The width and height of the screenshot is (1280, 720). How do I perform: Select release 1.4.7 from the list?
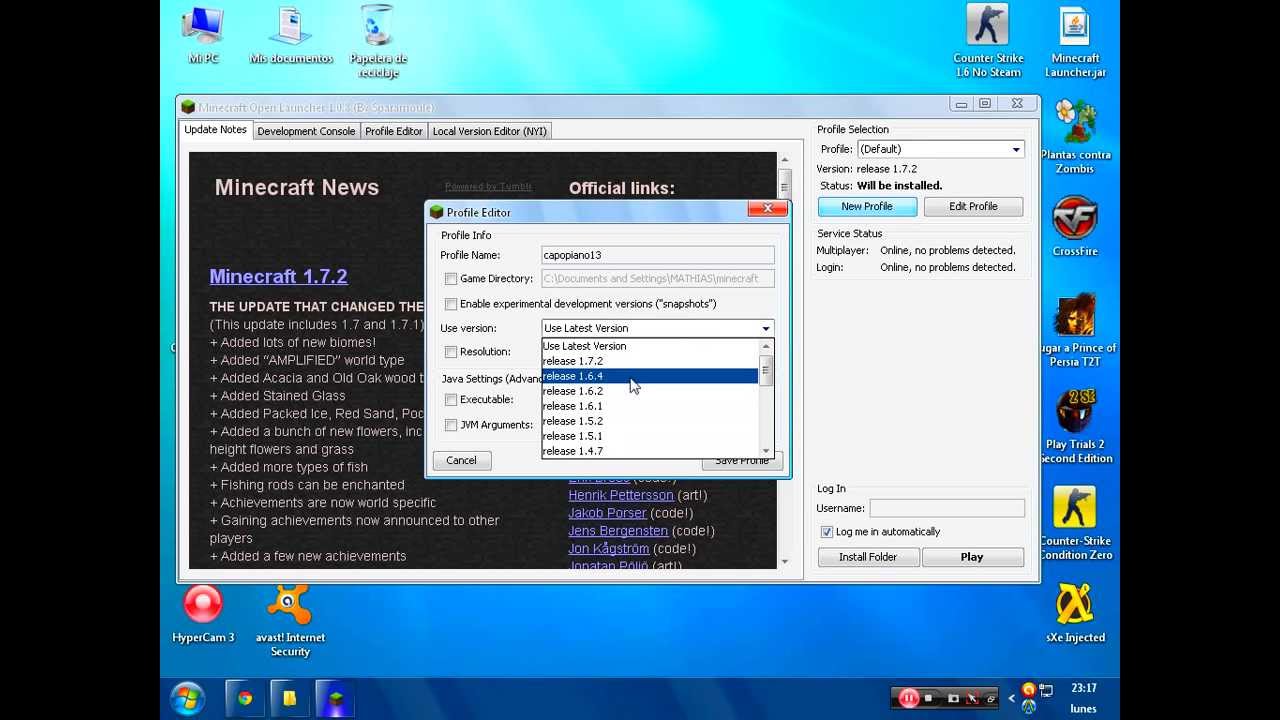point(650,451)
